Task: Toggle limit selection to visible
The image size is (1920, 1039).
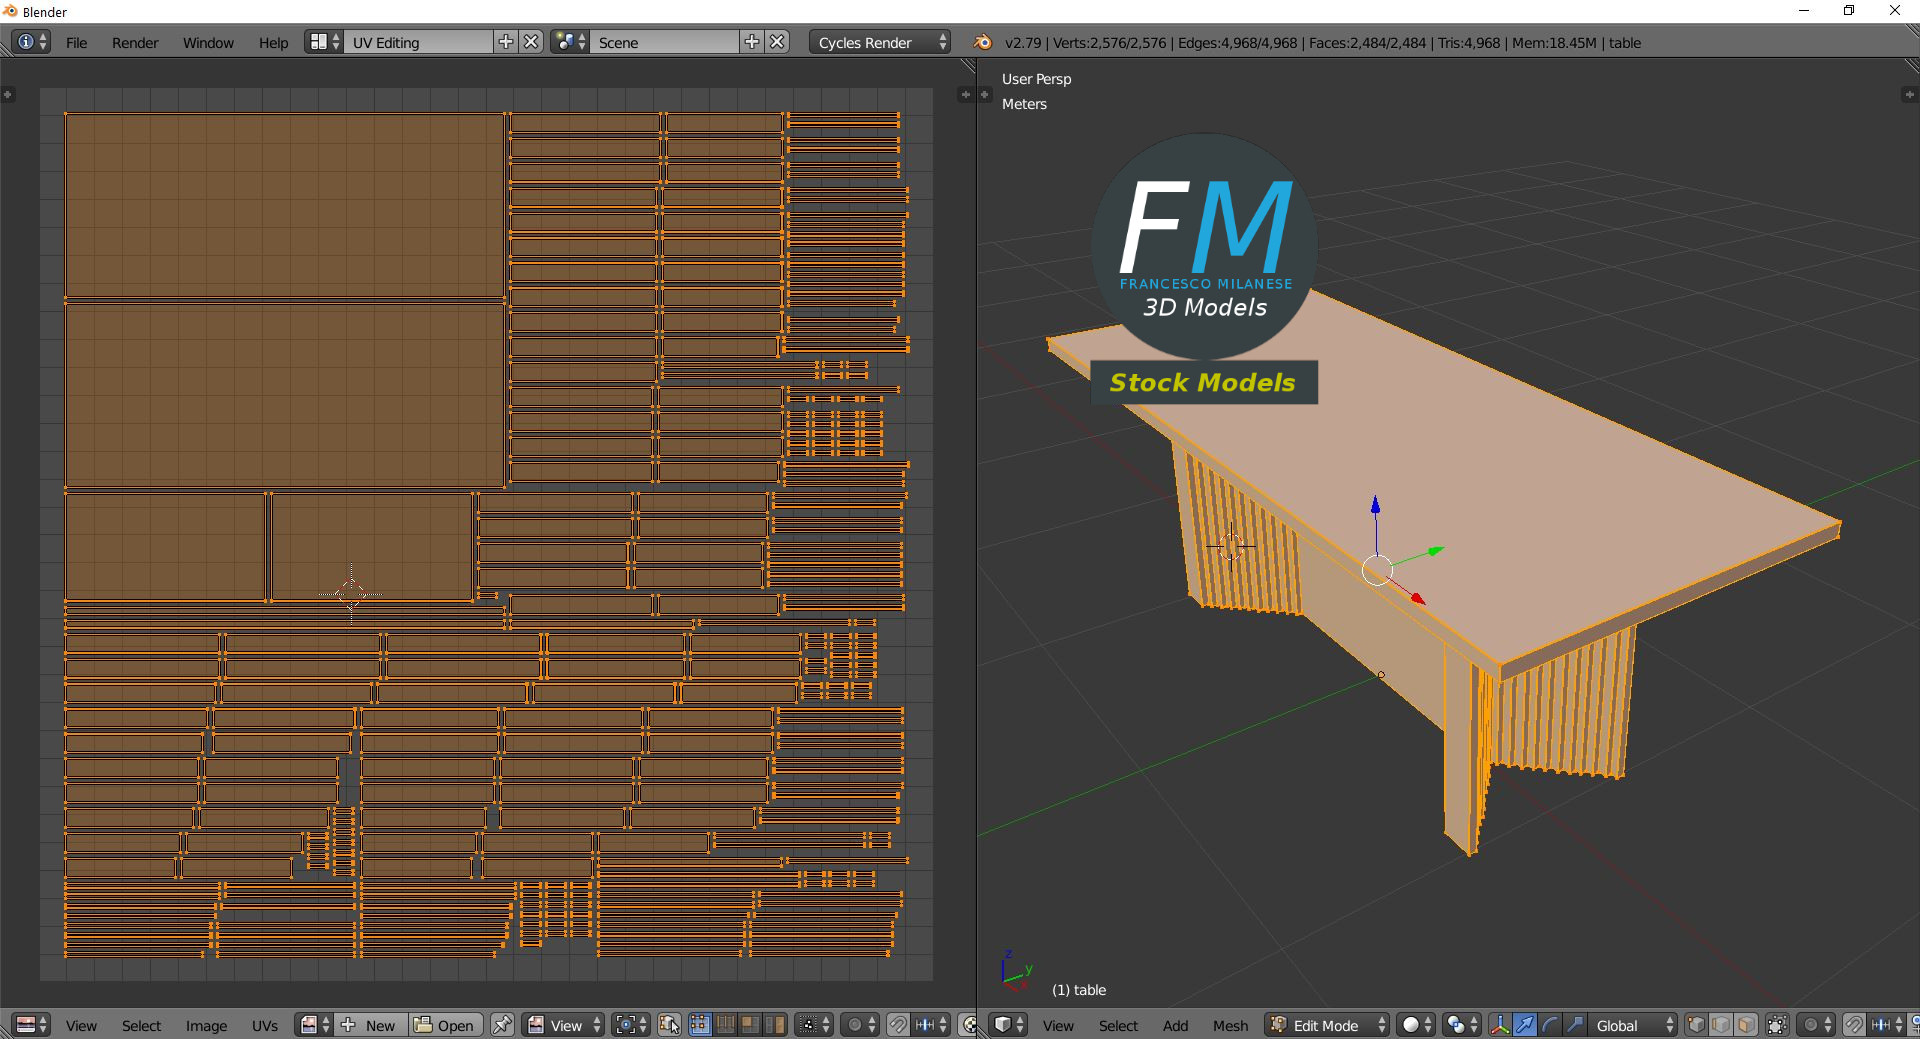Action: pyautogui.click(x=1777, y=1025)
